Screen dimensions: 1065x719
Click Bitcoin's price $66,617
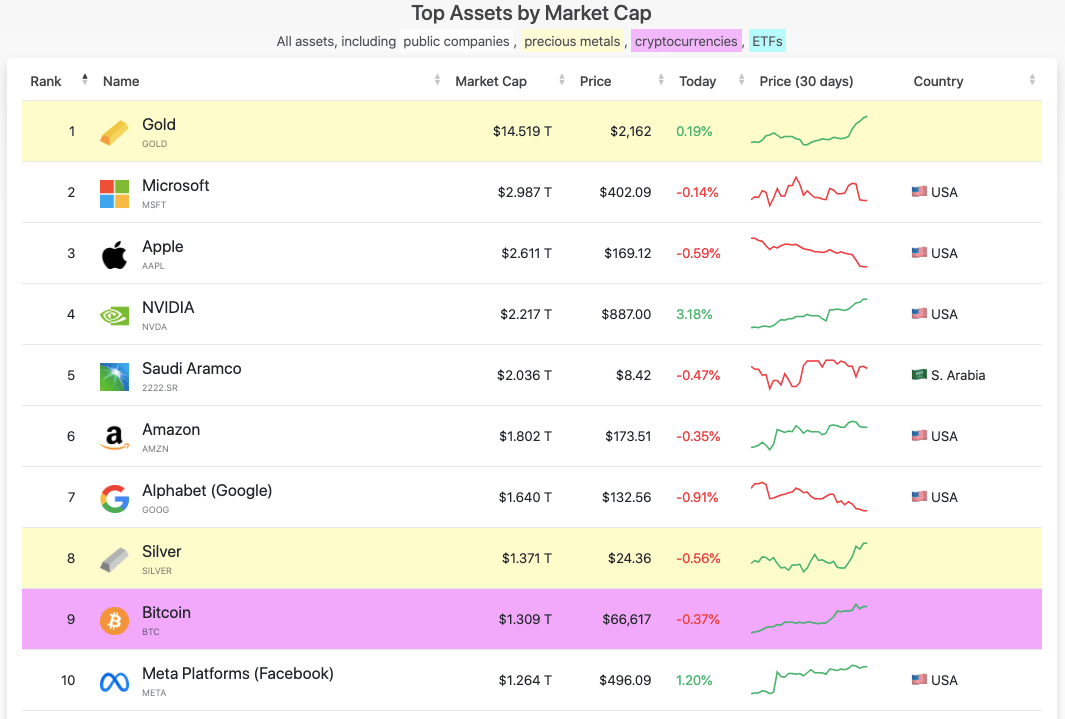click(627, 619)
